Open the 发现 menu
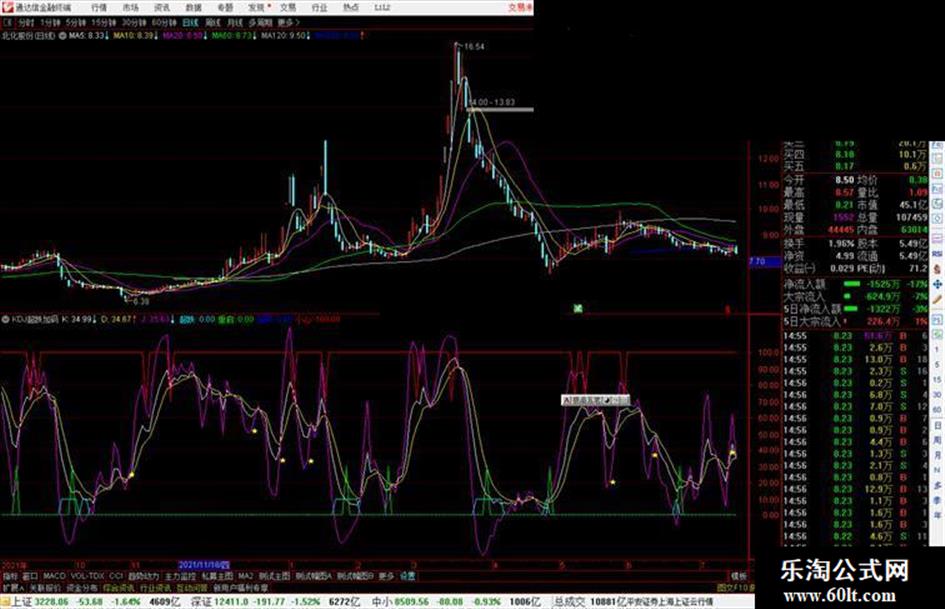This screenshot has width=945, height=609. coord(257,7)
